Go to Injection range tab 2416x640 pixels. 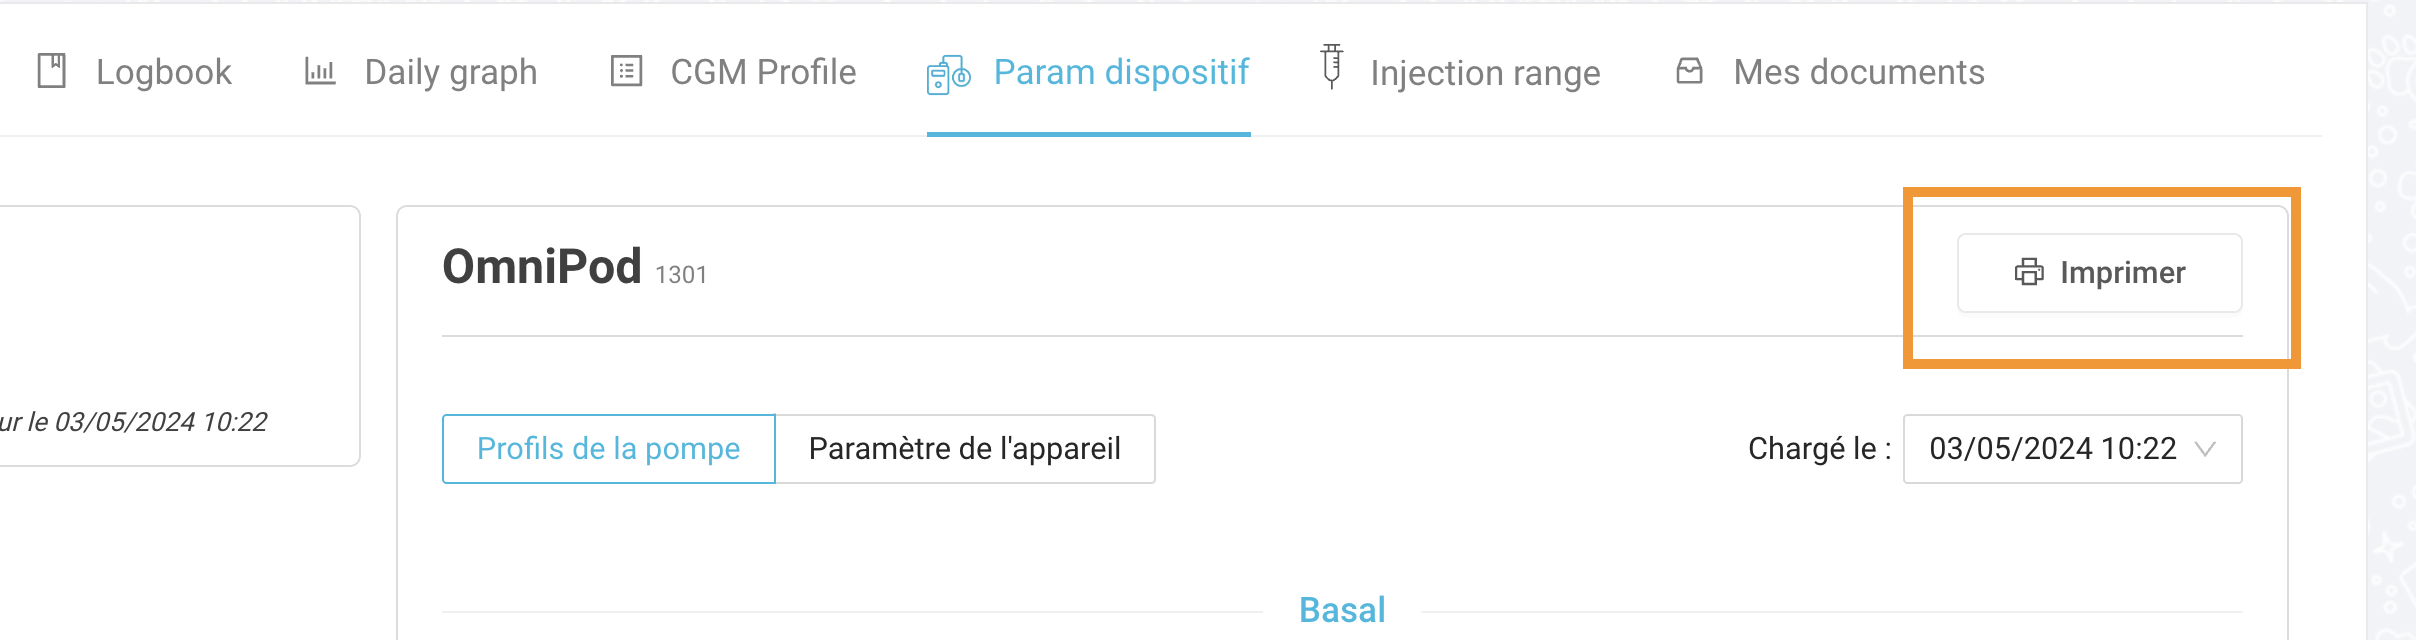tap(1460, 72)
